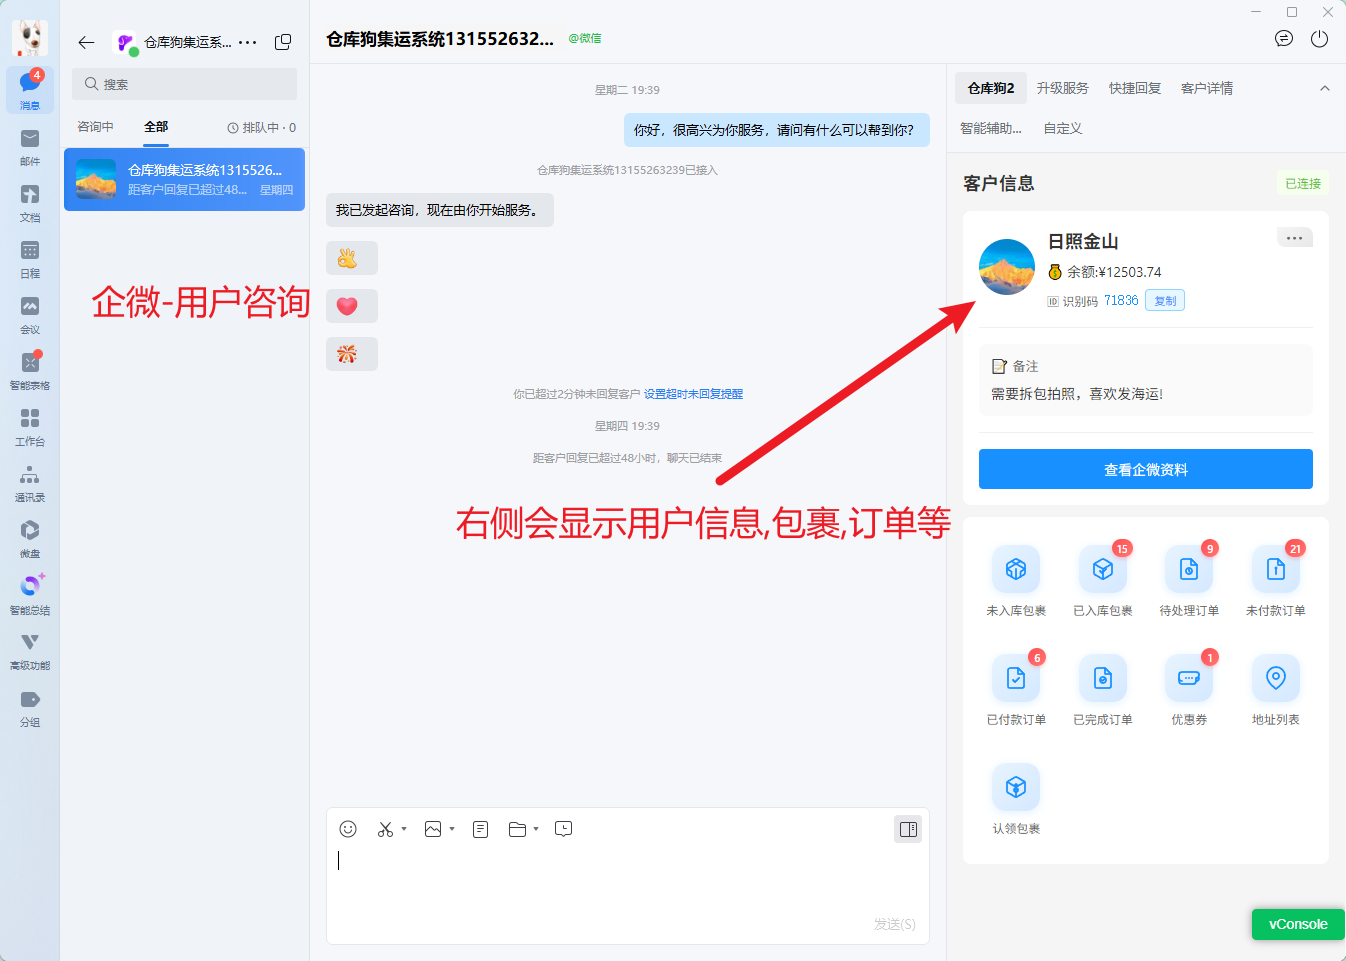Select the 自定义 tab
The width and height of the screenshot is (1346, 961).
coord(1063,128)
